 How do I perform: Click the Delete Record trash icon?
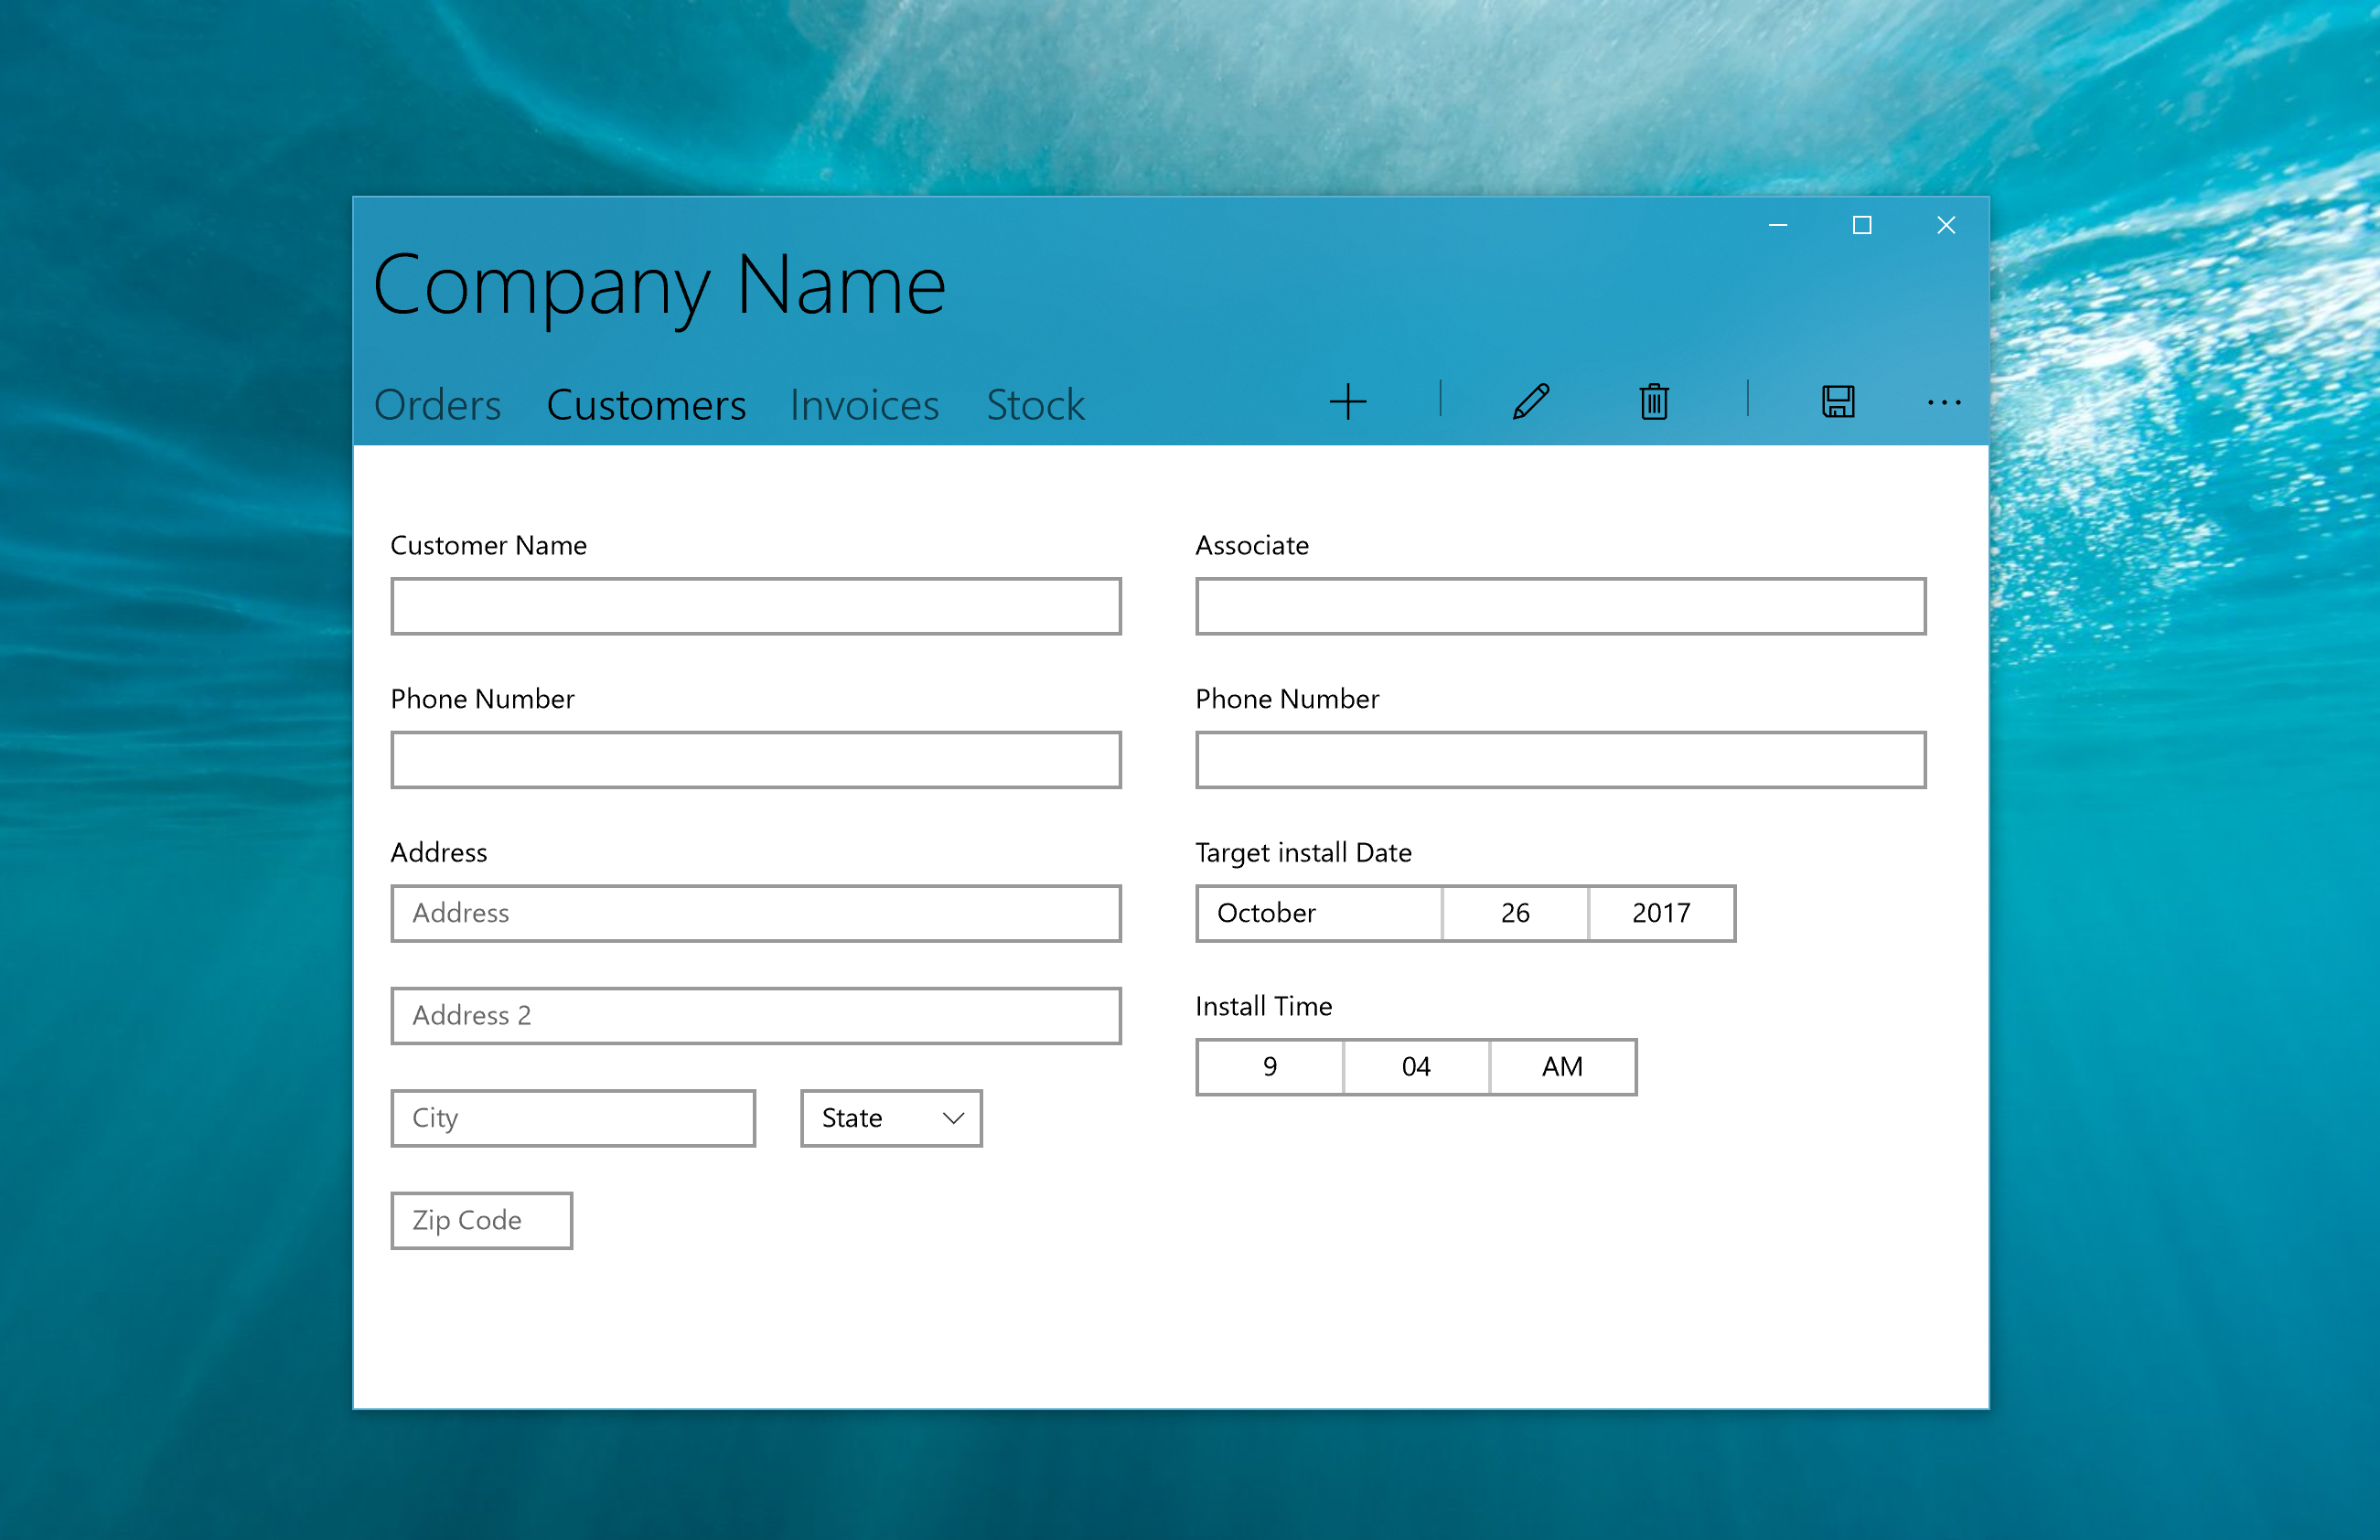pyautogui.click(x=1648, y=402)
